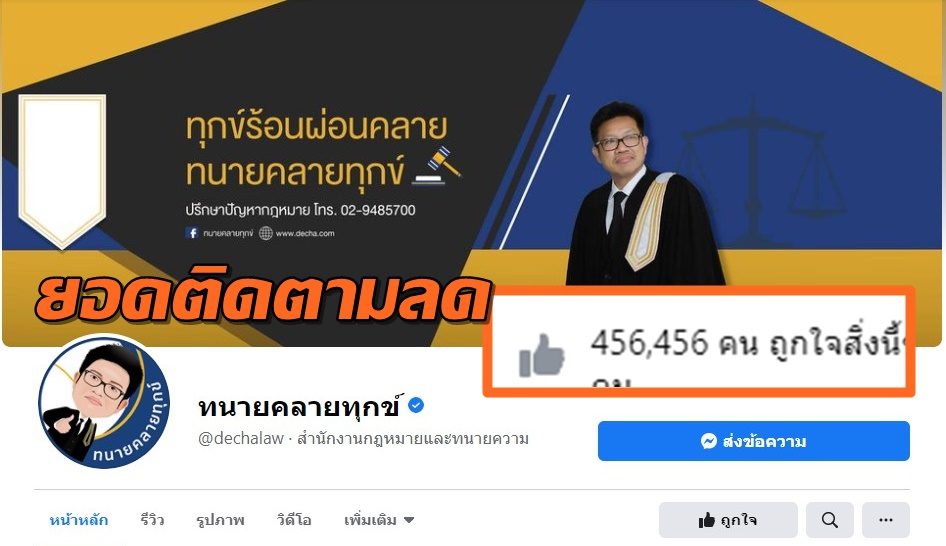The image size is (946, 546).
Task: Expand the เพิ่มเติม dropdown menu
Action: point(379,520)
